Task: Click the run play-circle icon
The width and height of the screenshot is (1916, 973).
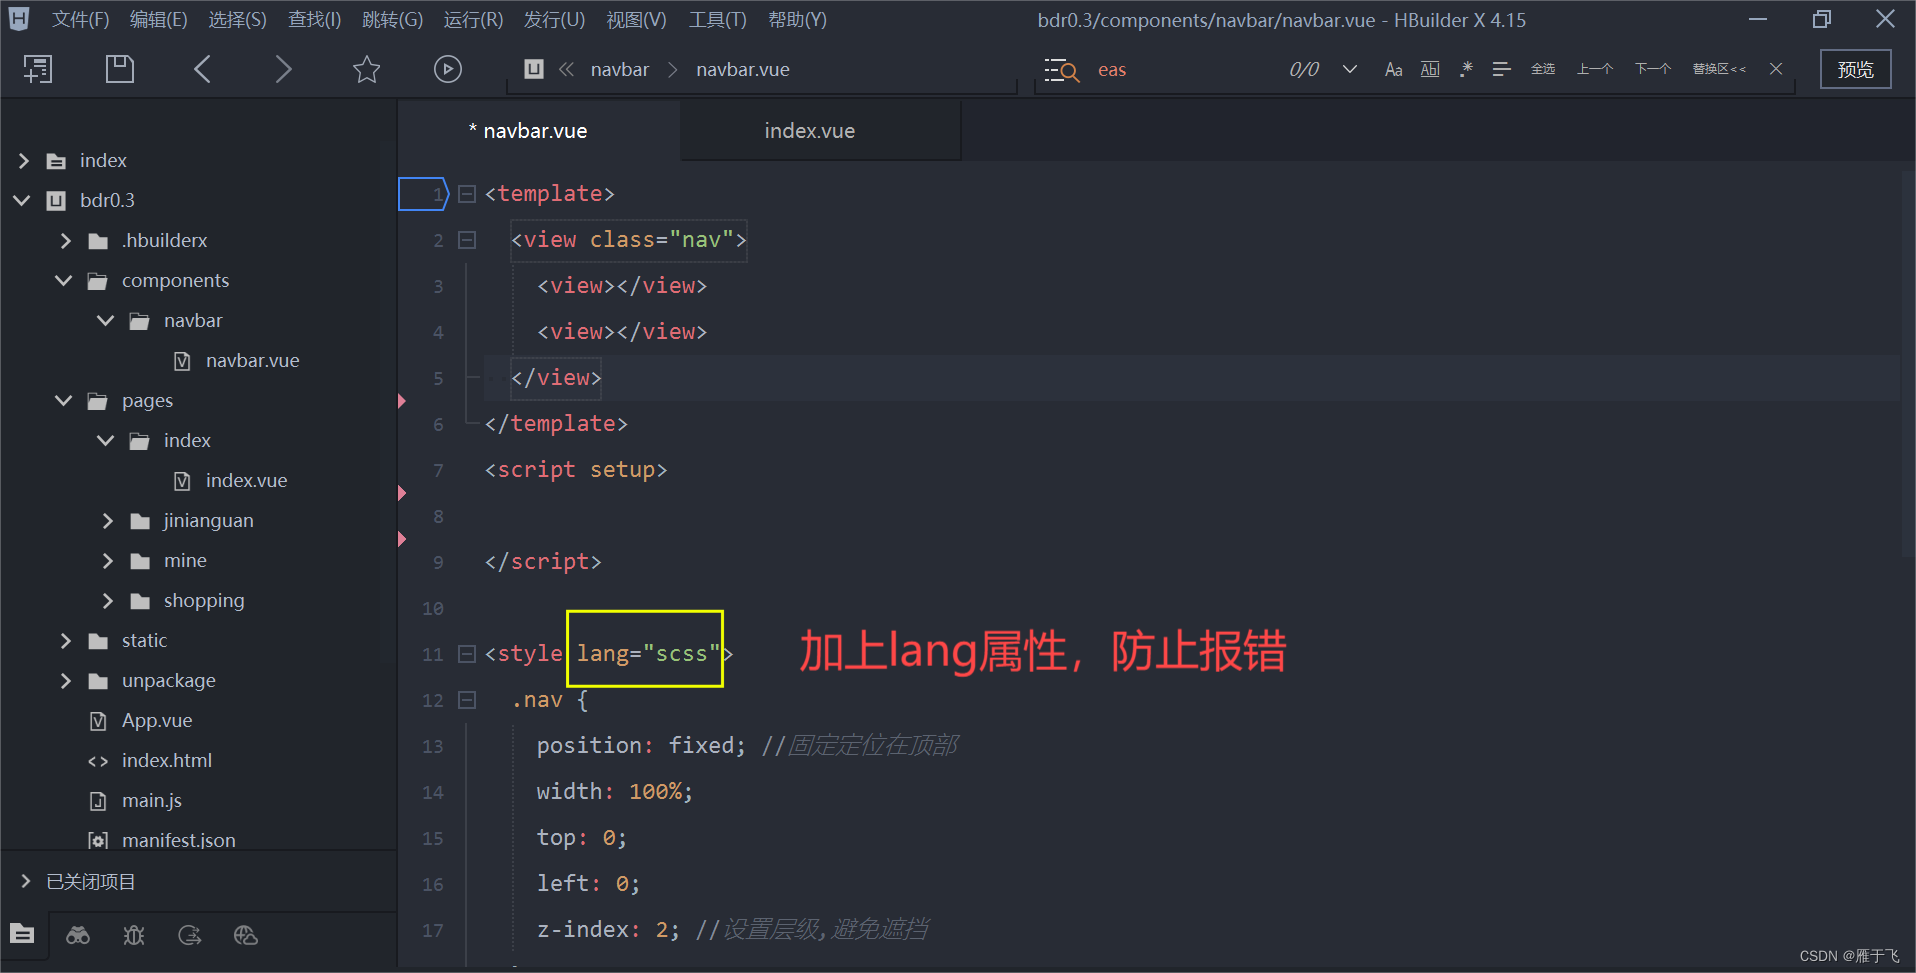Action: (448, 69)
